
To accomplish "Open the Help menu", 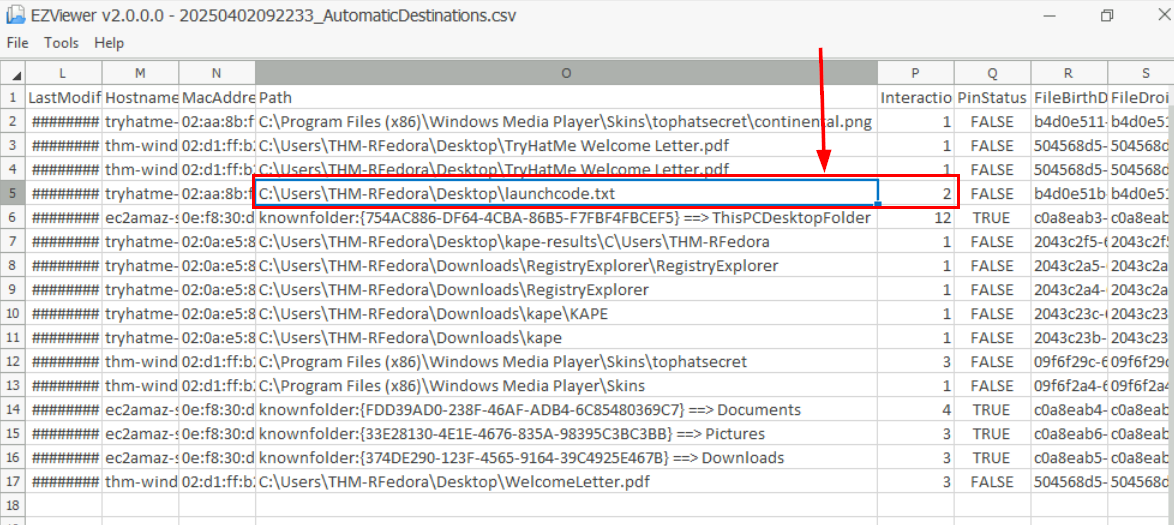I will [x=109, y=43].
